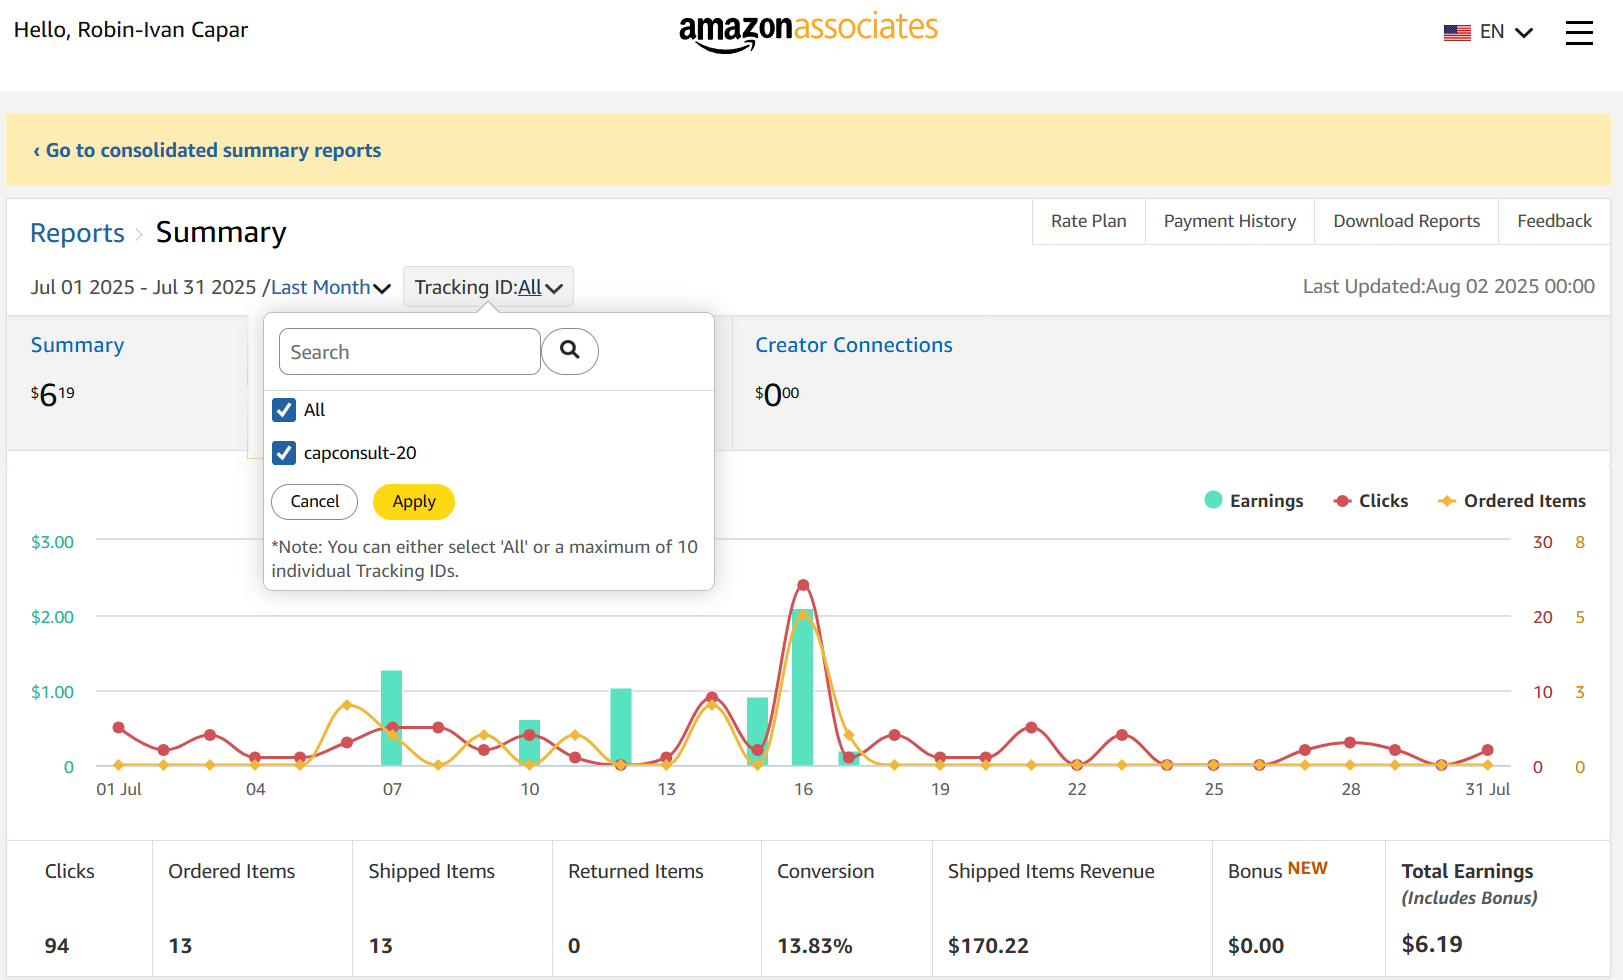Click the Conversion 13.83% value
The width and height of the screenshot is (1623, 980).
815,946
